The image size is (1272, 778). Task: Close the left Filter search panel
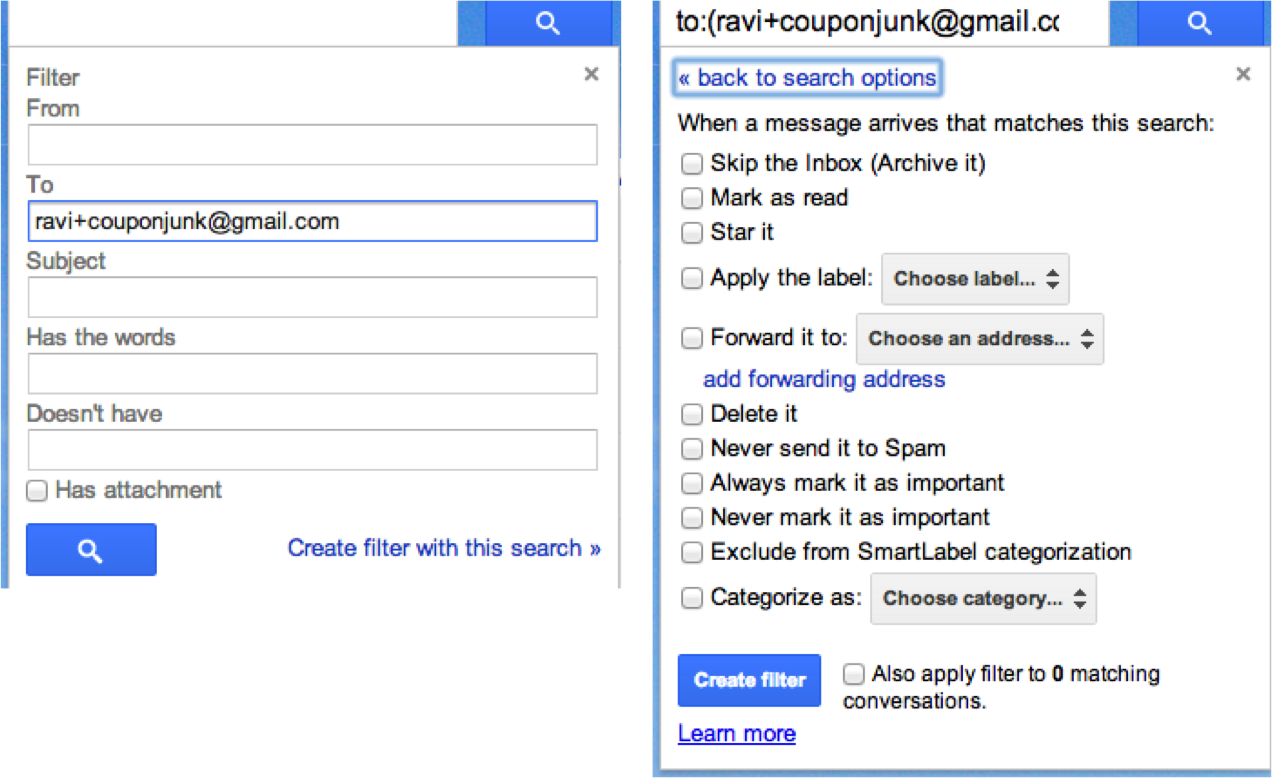(x=591, y=74)
